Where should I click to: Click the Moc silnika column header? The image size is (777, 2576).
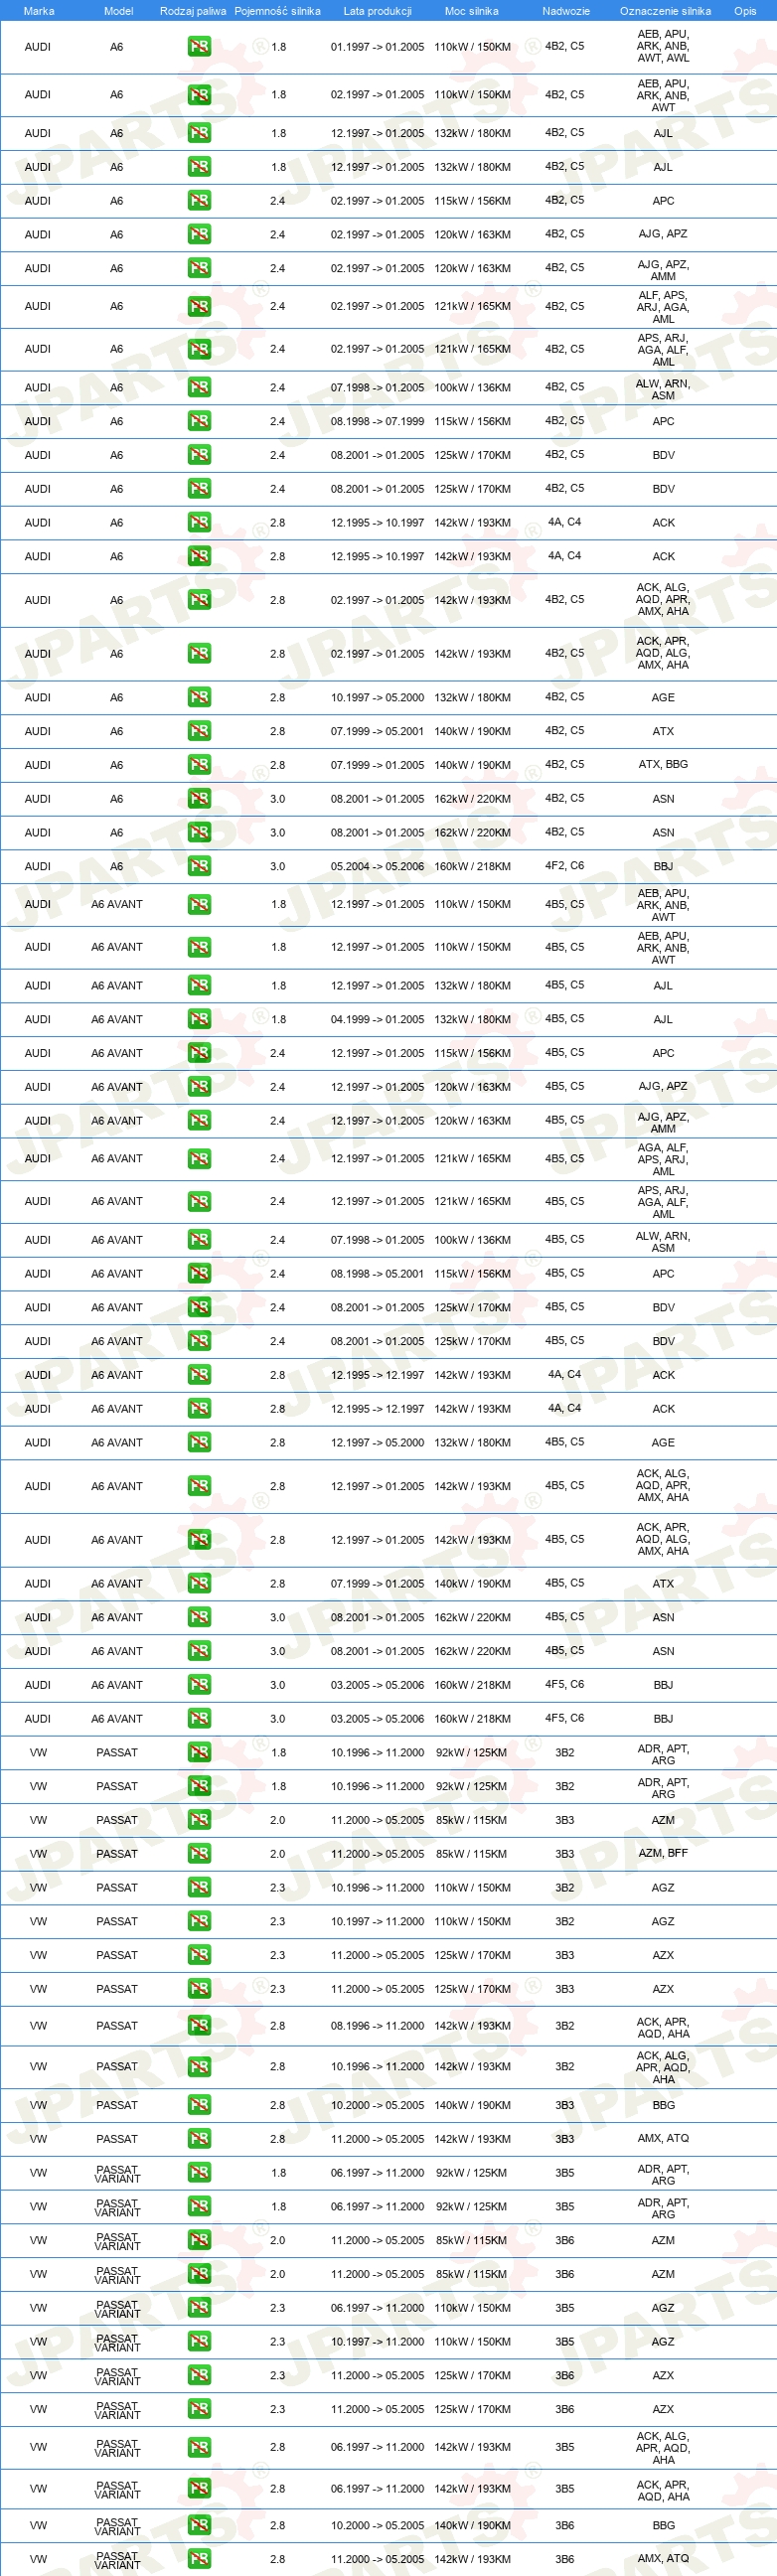click(x=472, y=11)
